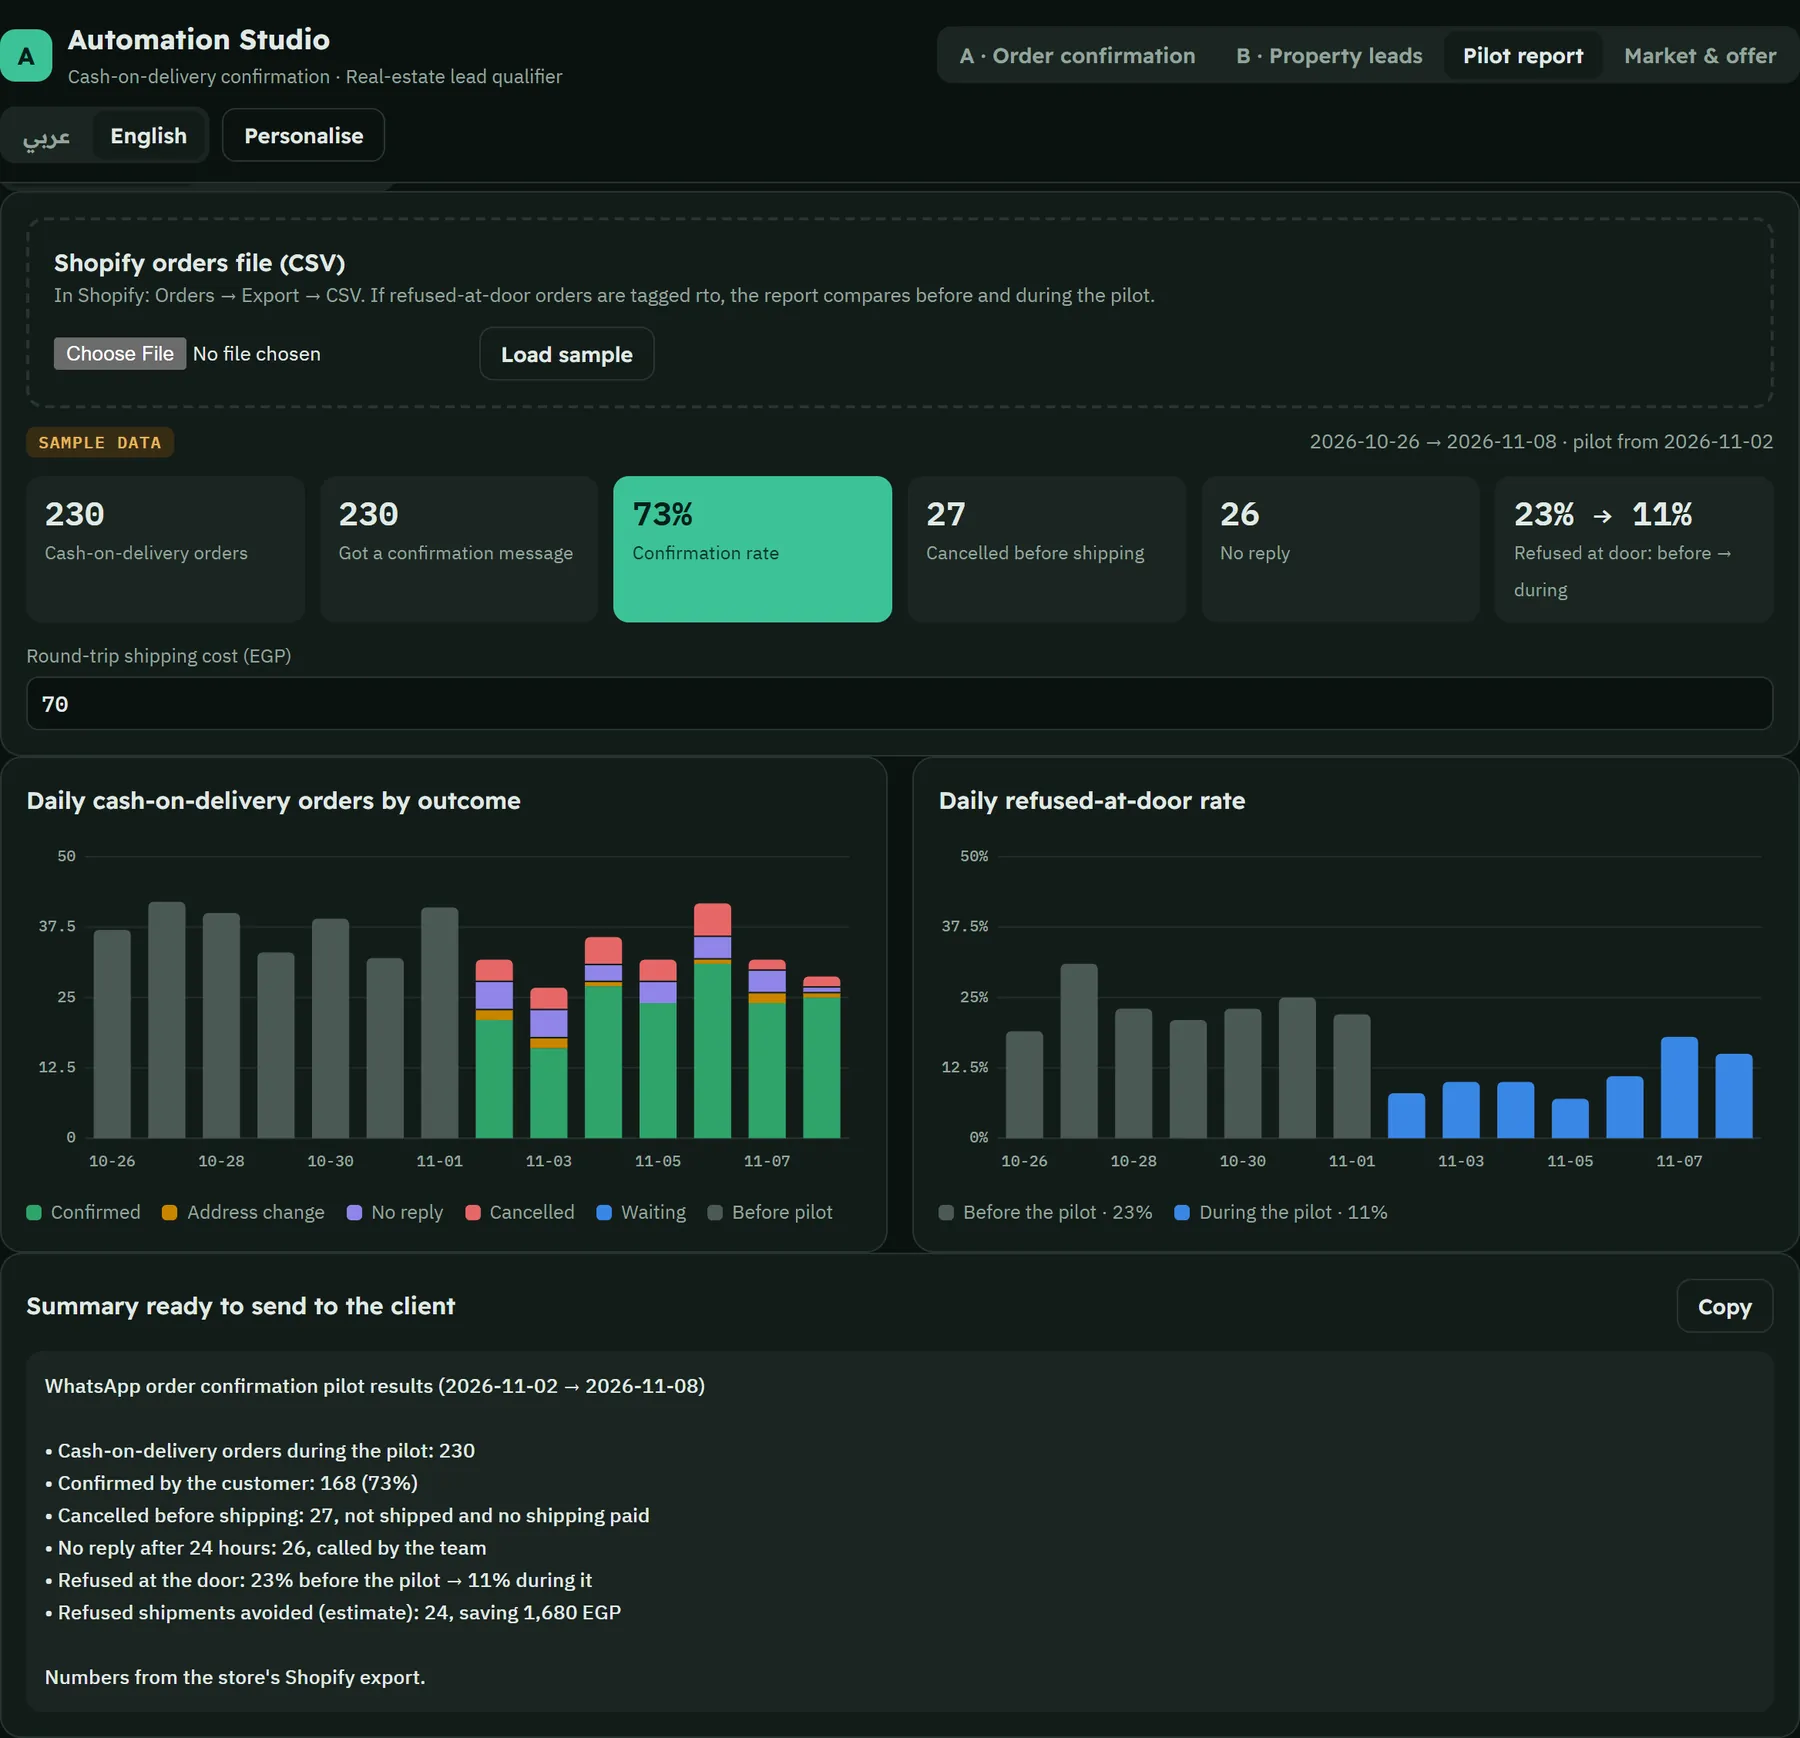The image size is (1800, 1738).
Task: Click the Personalise button
Action: tap(303, 136)
